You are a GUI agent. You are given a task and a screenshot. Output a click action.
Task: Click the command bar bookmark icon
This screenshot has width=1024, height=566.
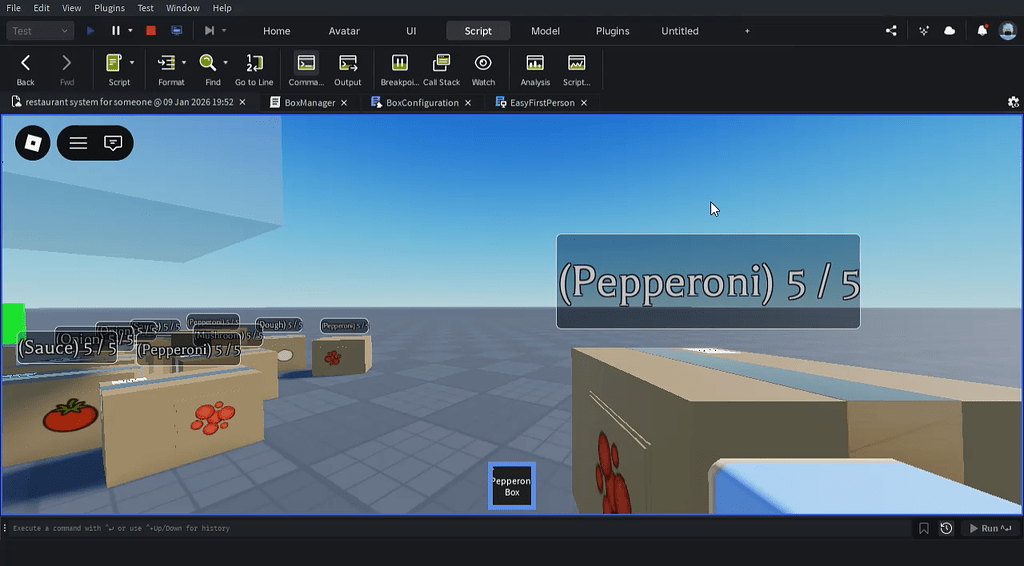pyautogui.click(x=923, y=528)
